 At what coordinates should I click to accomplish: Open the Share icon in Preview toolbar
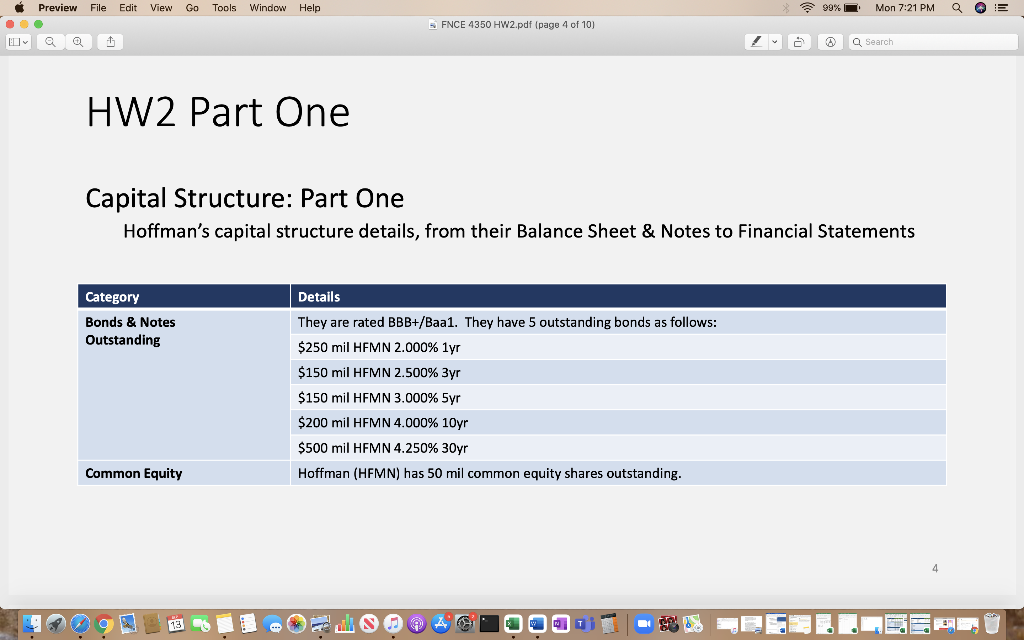(x=111, y=41)
